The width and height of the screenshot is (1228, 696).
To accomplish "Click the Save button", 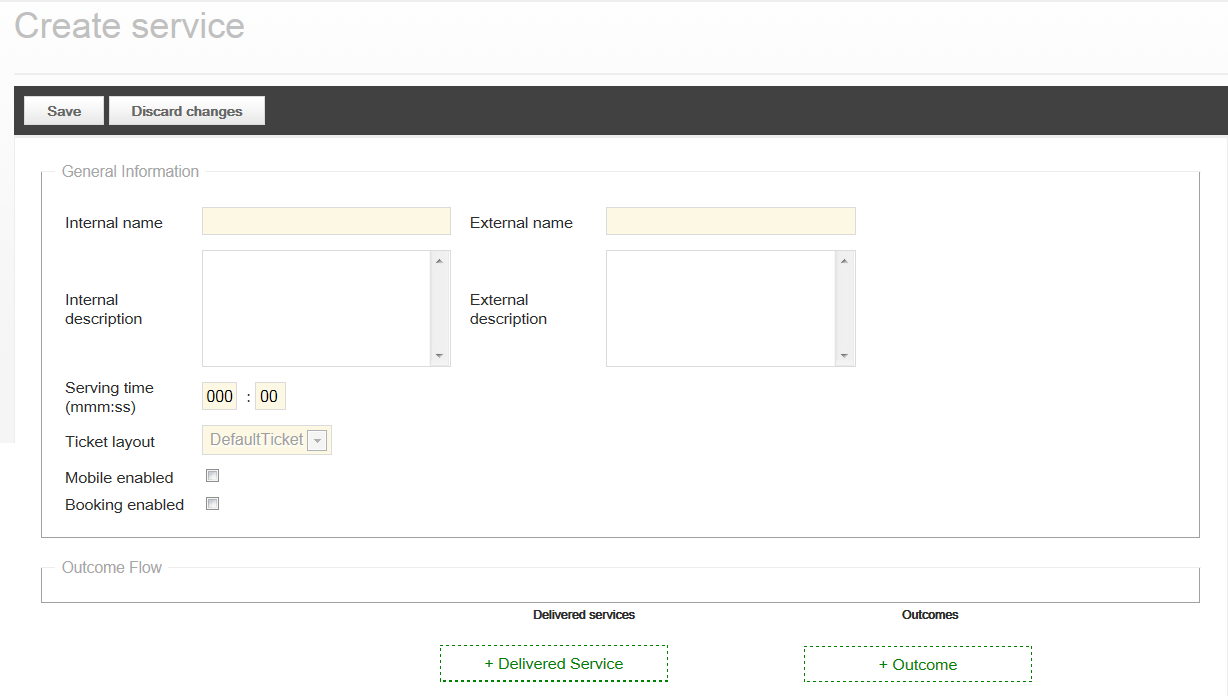I will tap(64, 111).
